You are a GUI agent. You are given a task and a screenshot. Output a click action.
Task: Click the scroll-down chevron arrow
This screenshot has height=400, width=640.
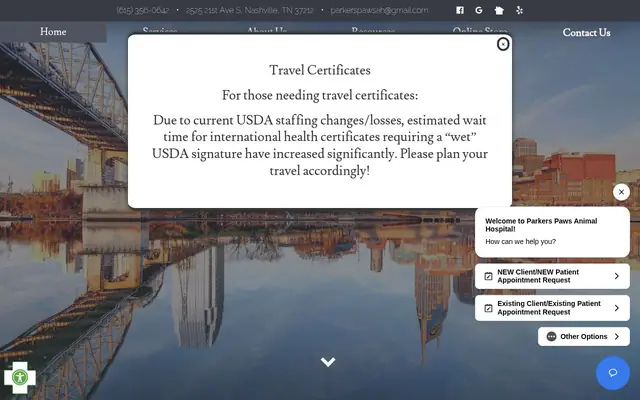pos(328,362)
